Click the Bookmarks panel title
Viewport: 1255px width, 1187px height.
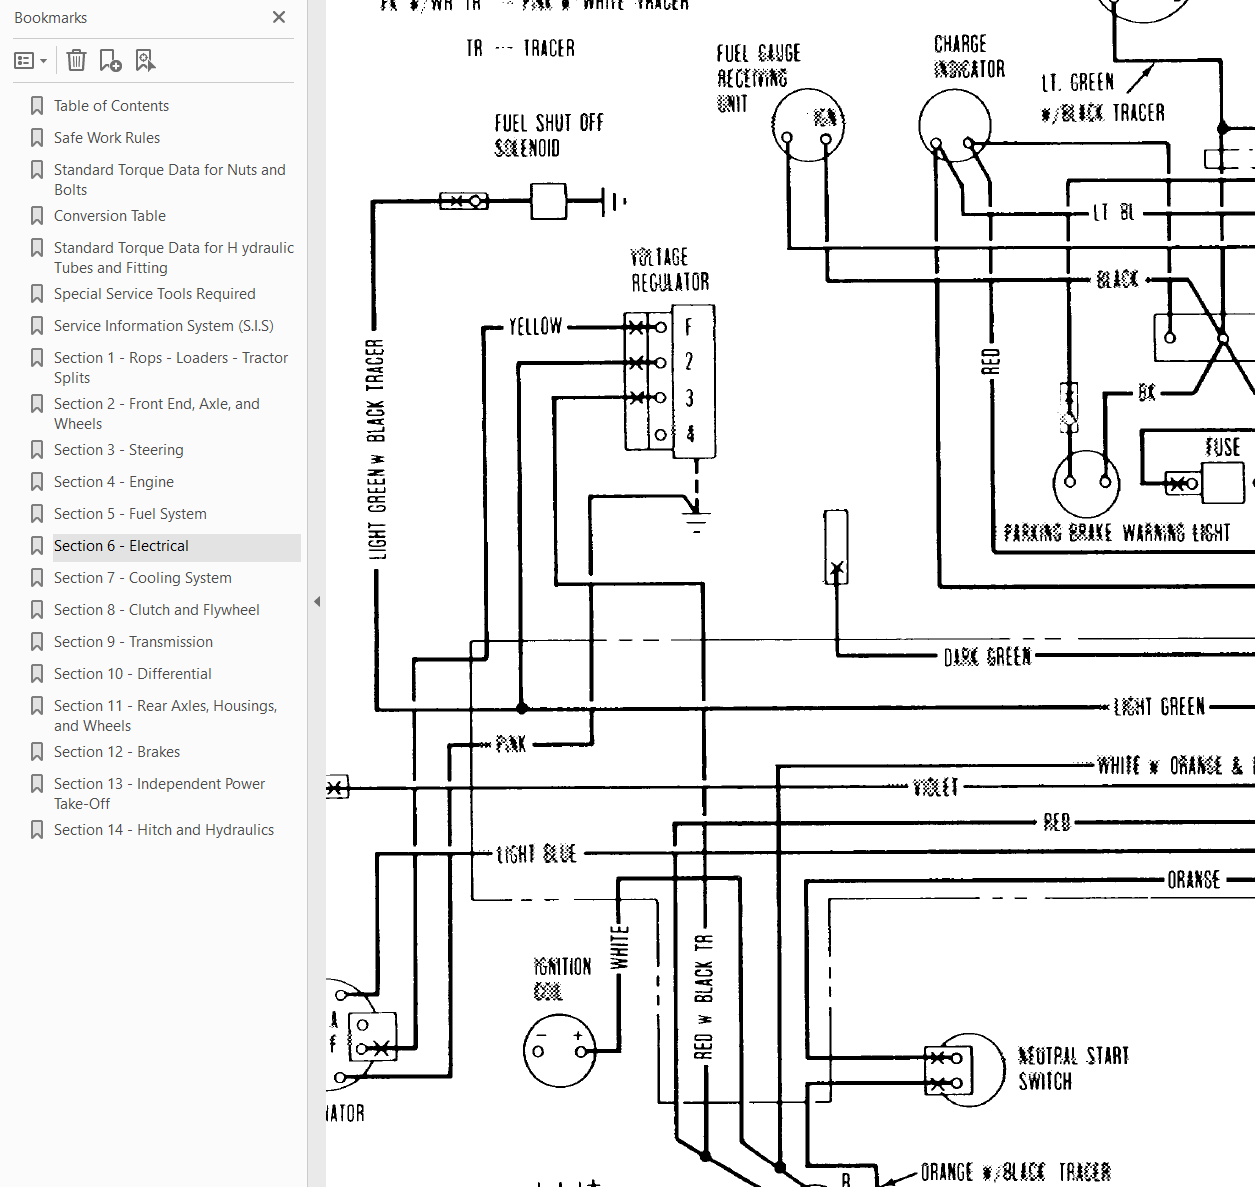50,18
